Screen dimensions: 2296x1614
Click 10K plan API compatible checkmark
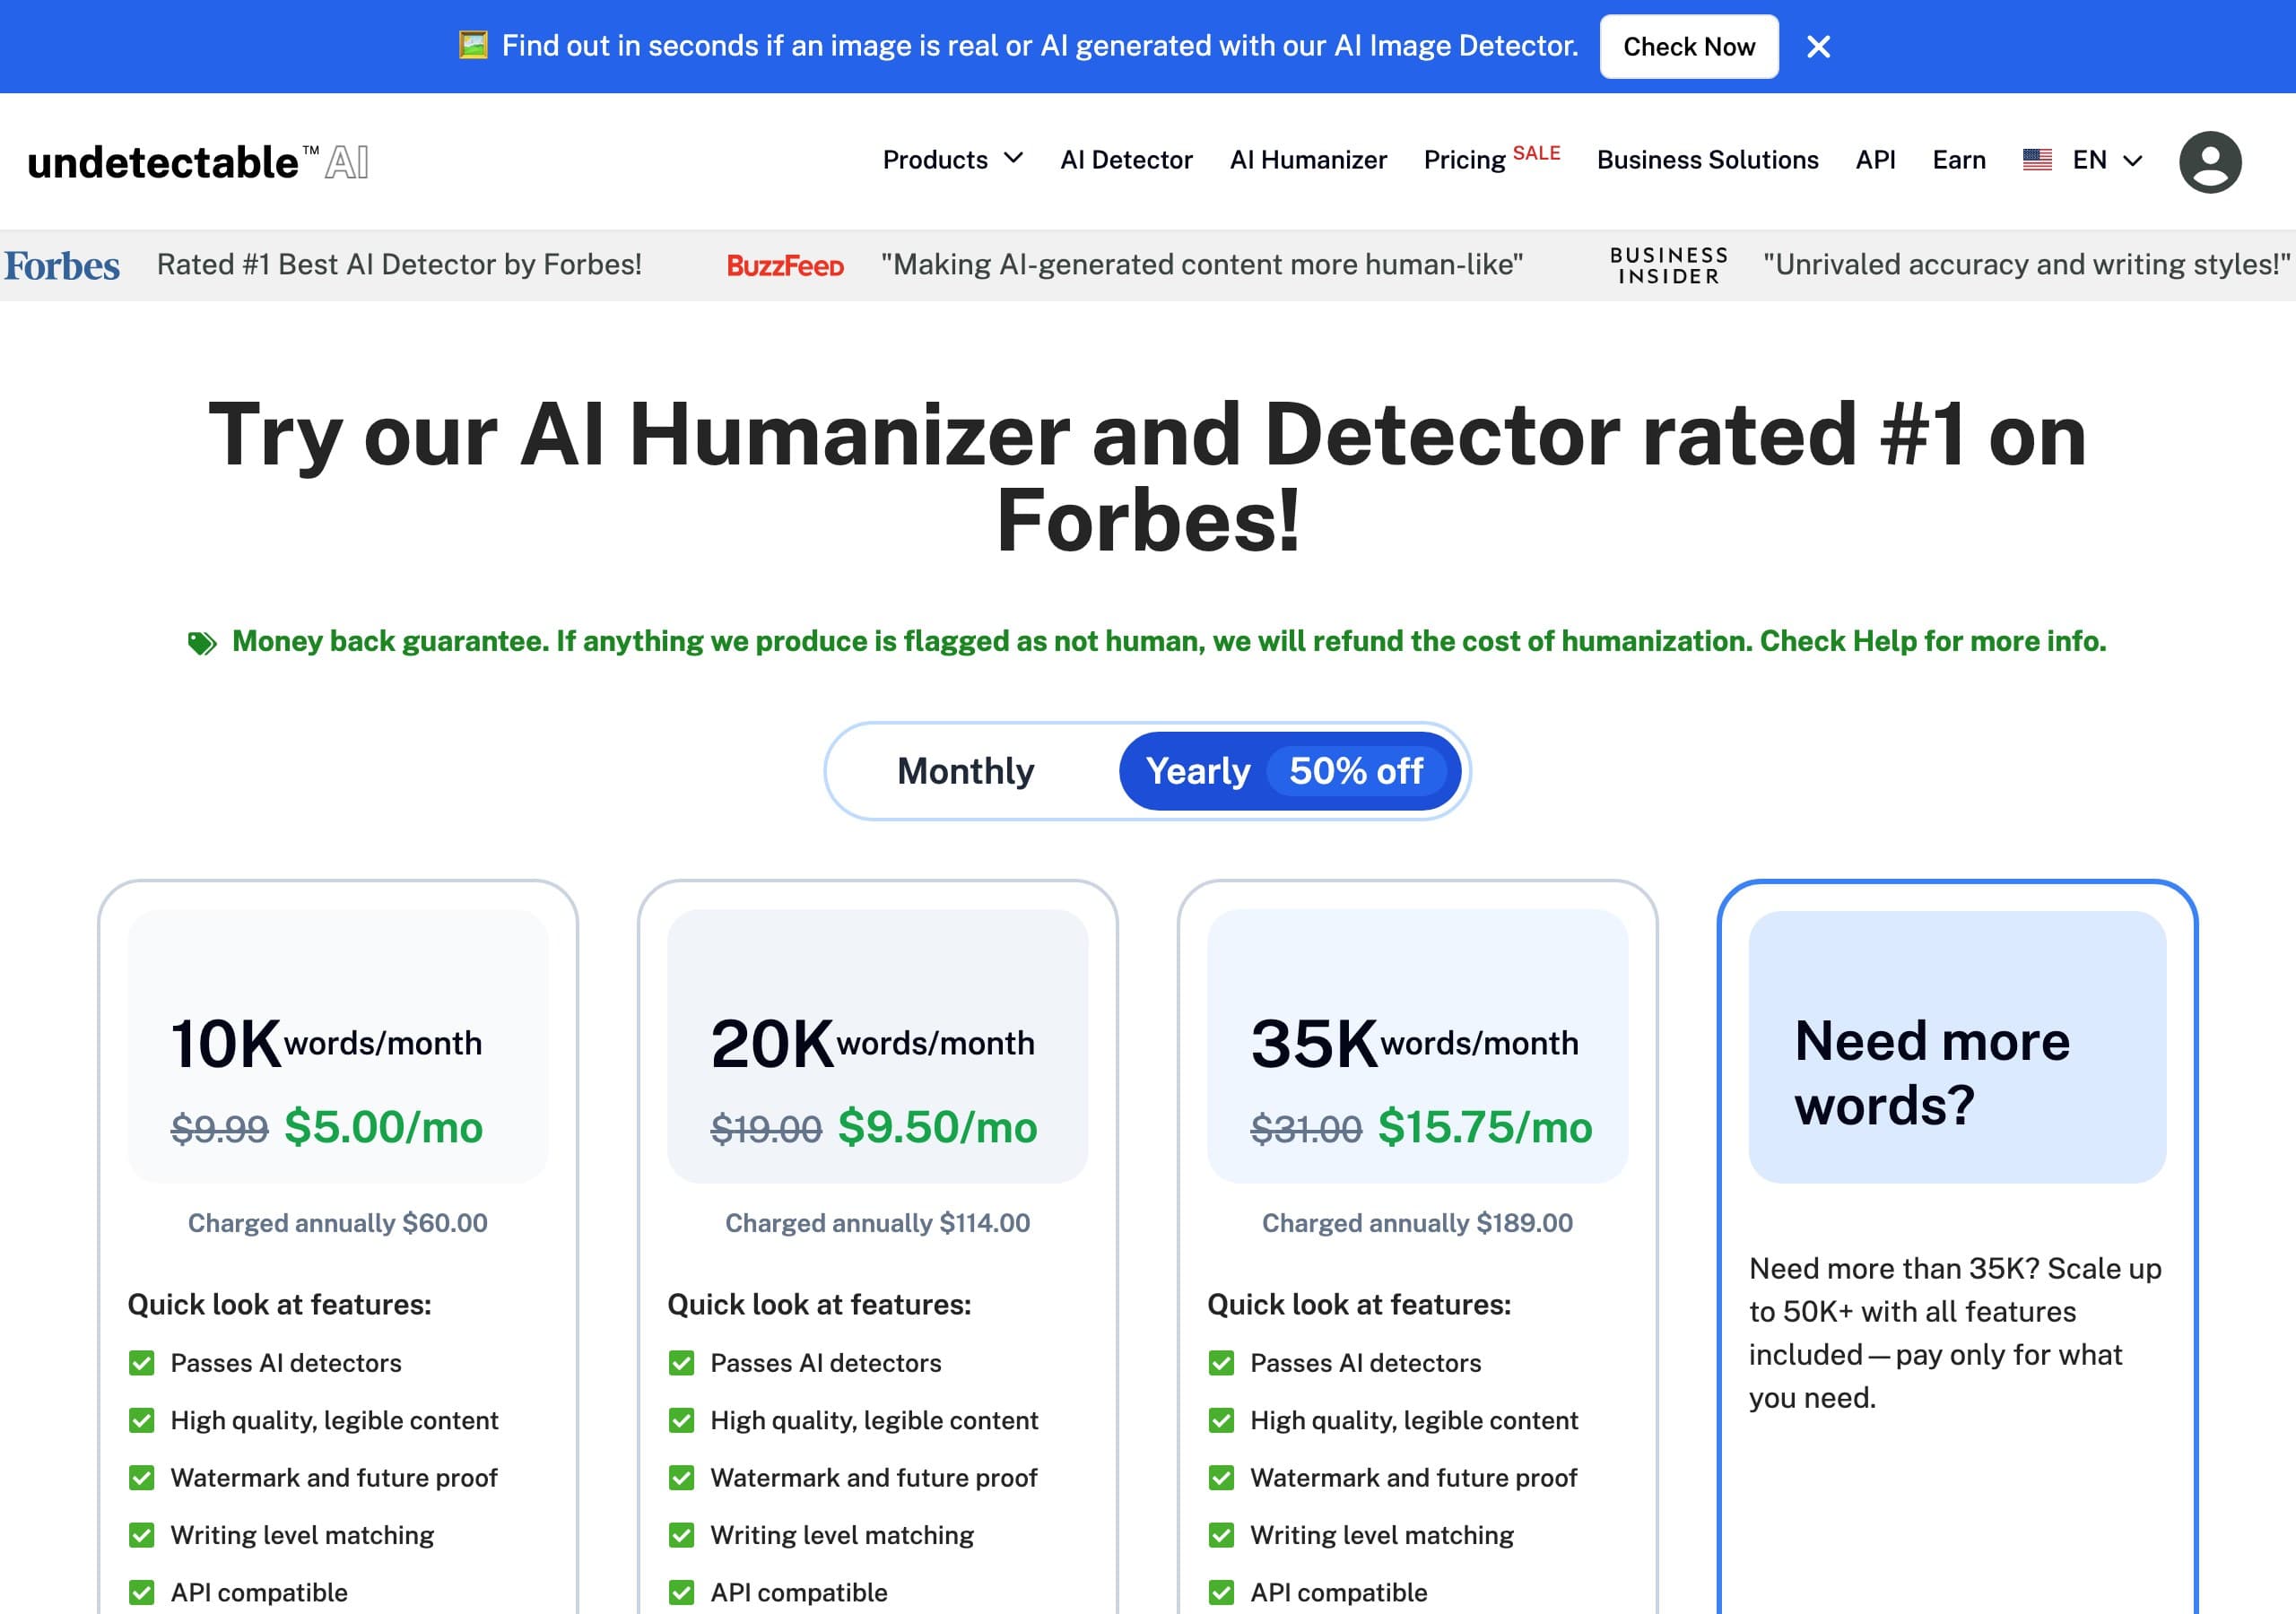[x=142, y=1592]
